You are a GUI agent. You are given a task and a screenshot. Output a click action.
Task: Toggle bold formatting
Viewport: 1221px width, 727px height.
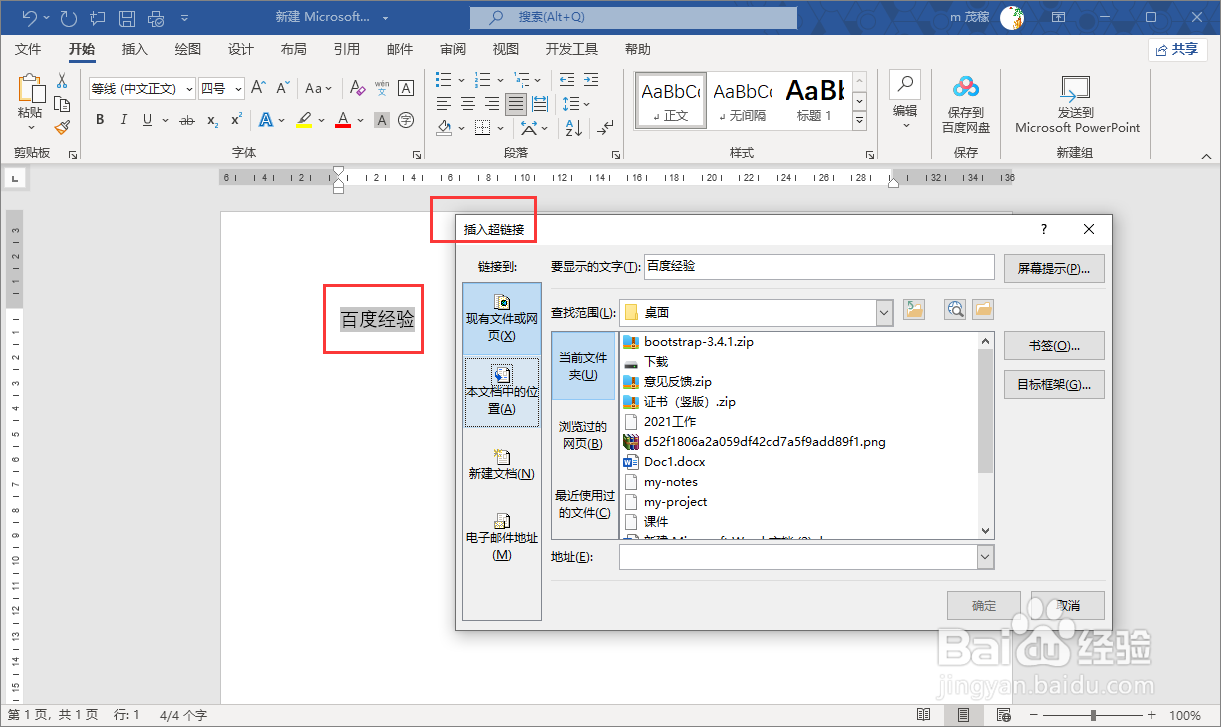tap(100, 120)
